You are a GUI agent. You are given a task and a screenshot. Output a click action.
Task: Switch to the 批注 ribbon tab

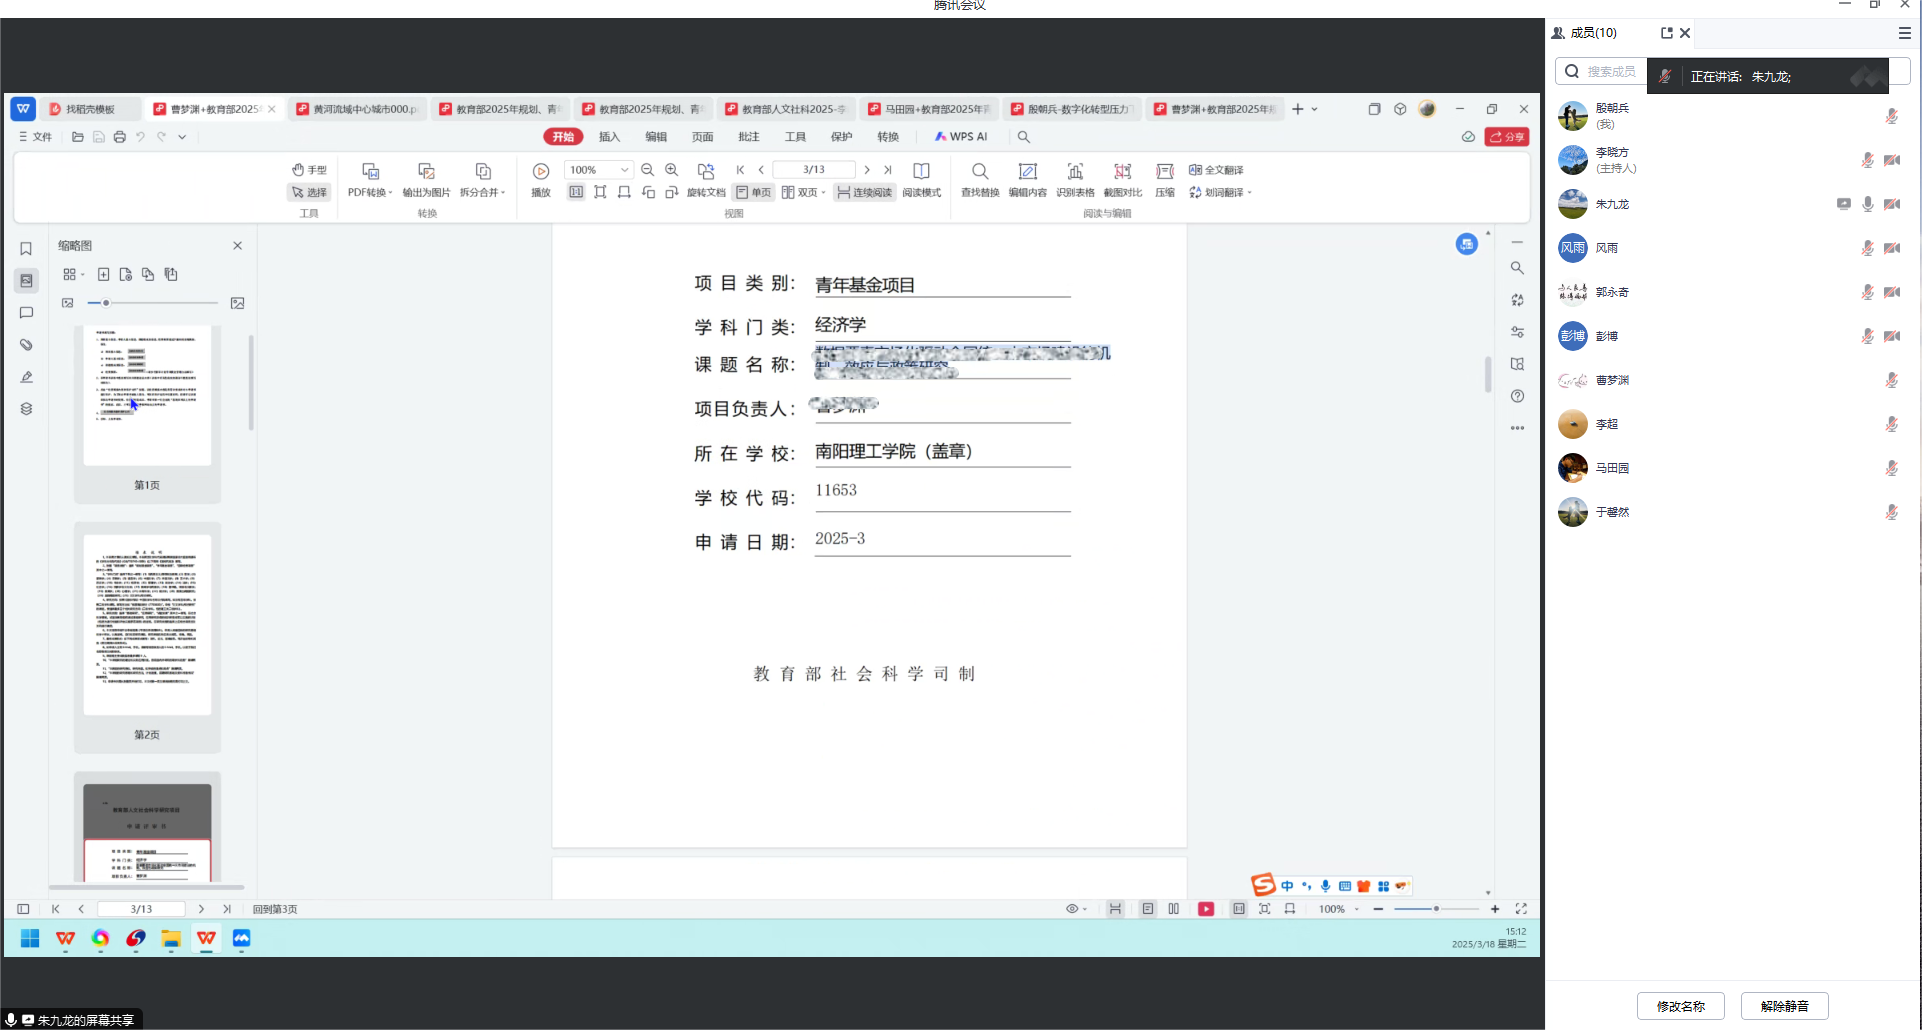(749, 137)
